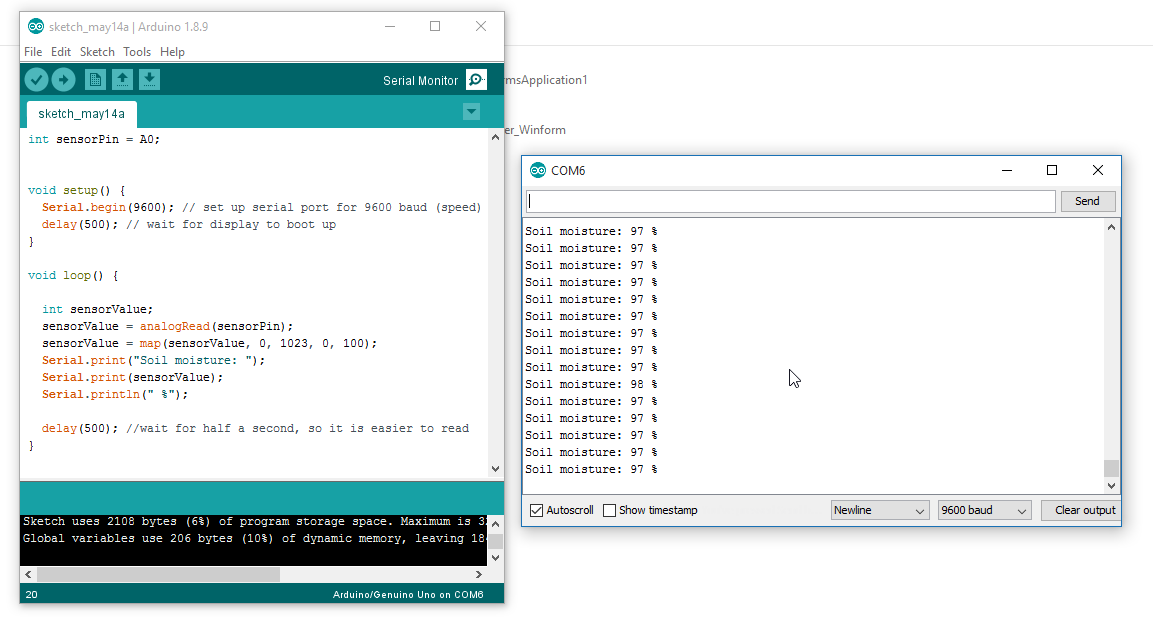Click the Clear output button
This screenshot has height=641, width=1153.
click(1081, 510)
